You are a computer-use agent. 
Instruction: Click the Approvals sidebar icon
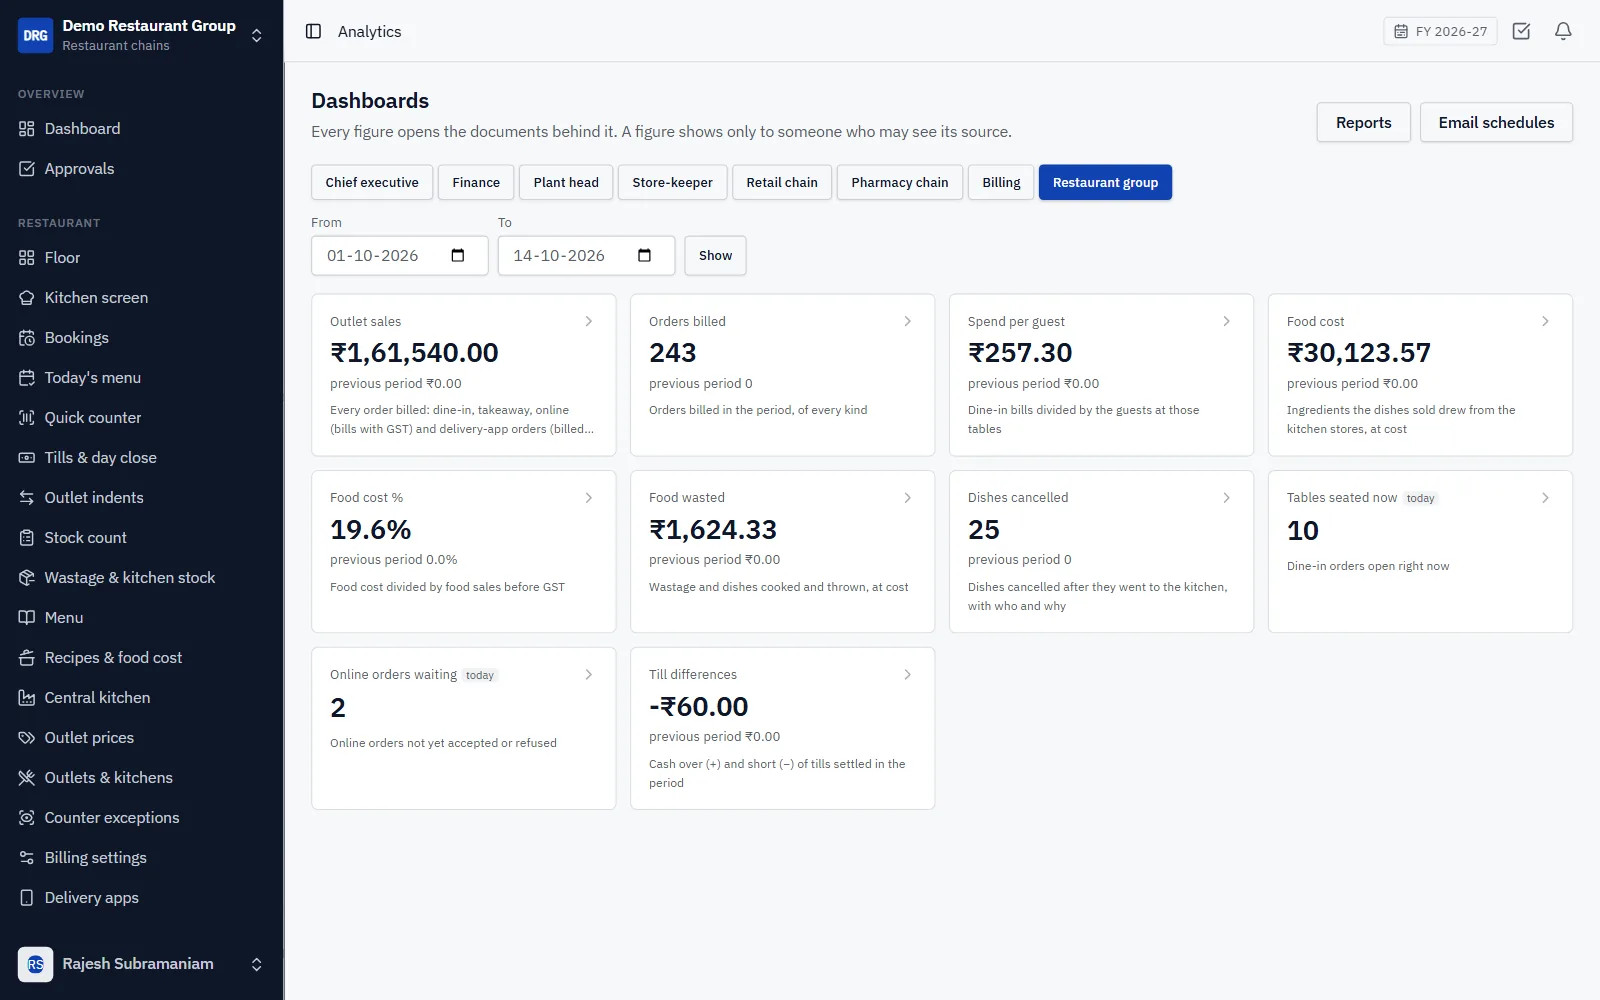pos(27,169)
